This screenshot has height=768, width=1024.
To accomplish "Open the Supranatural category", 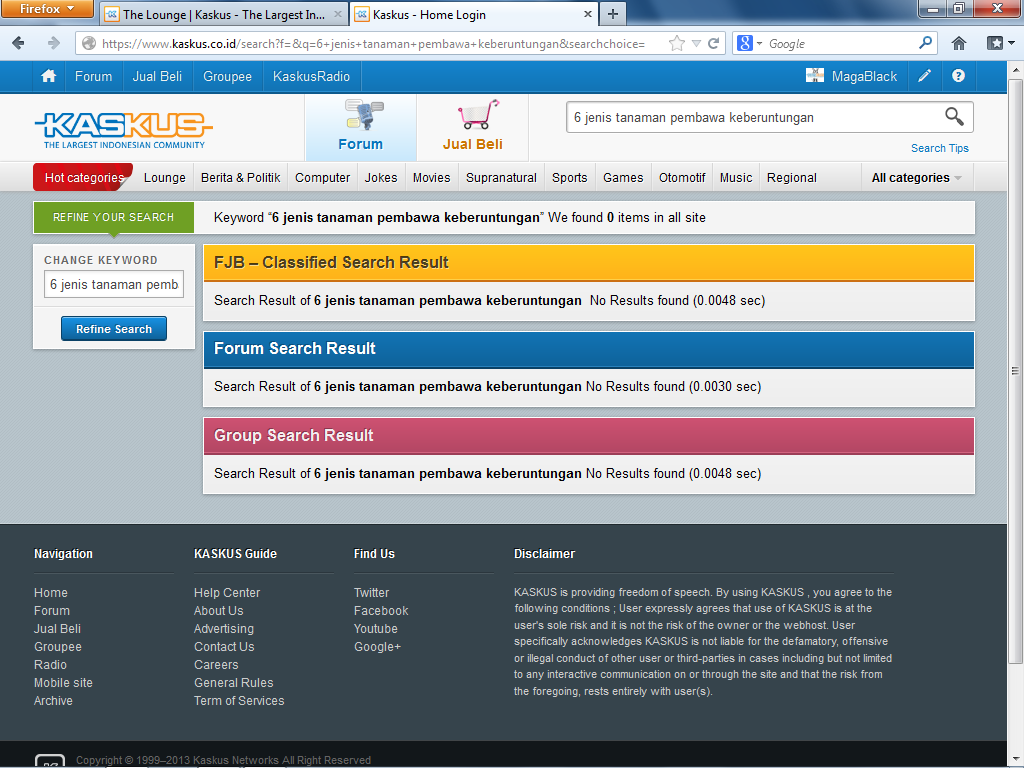I will click(x=502, y=178).
